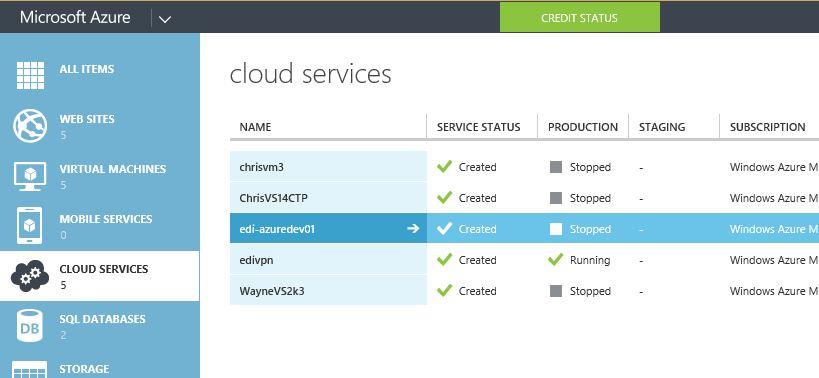This screenshot has width=819, height=378.
Task: Select the Mobile Services phone icon
Action: point(30,226)
